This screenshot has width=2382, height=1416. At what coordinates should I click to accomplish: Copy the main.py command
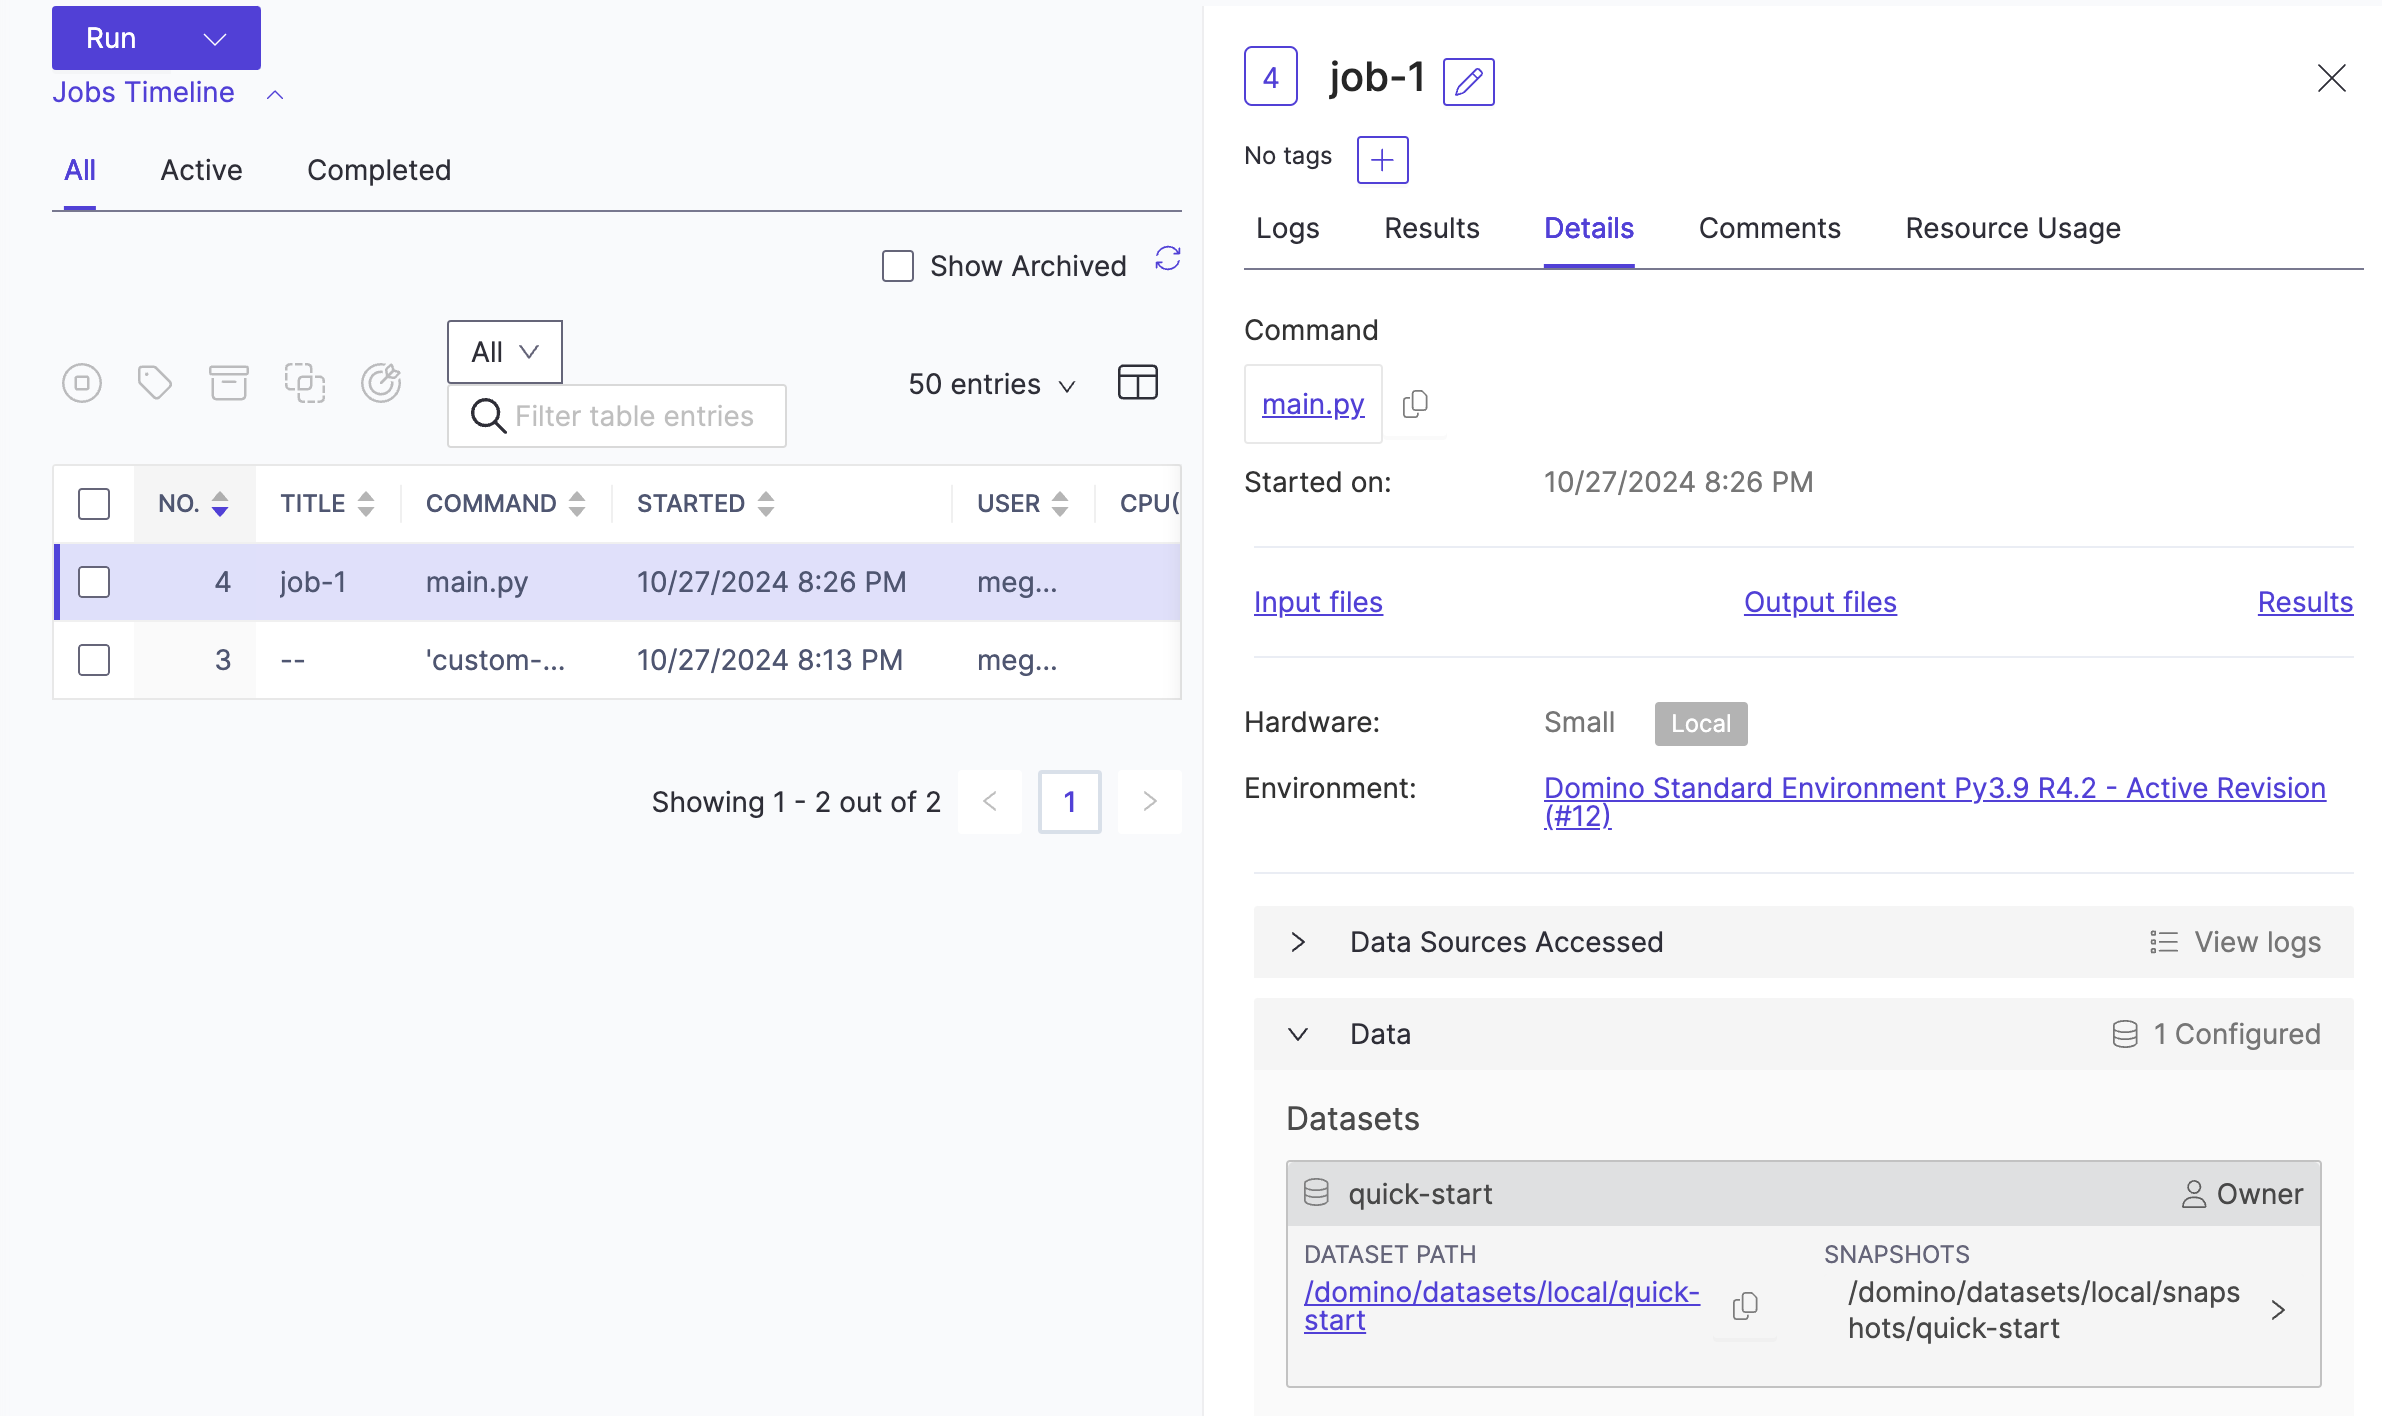pyautogui.click(x=1415, y=404)
